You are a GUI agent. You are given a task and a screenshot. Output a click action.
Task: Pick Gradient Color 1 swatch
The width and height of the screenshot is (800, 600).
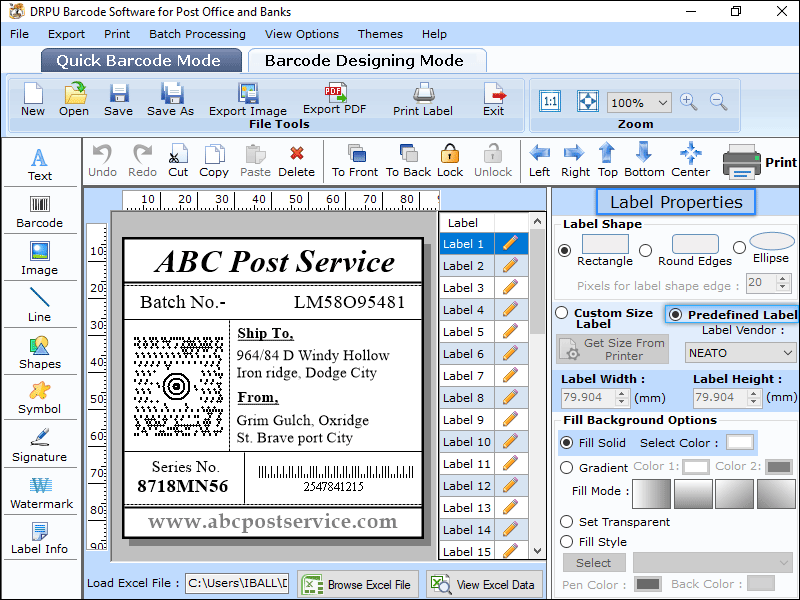click(696, 467)
